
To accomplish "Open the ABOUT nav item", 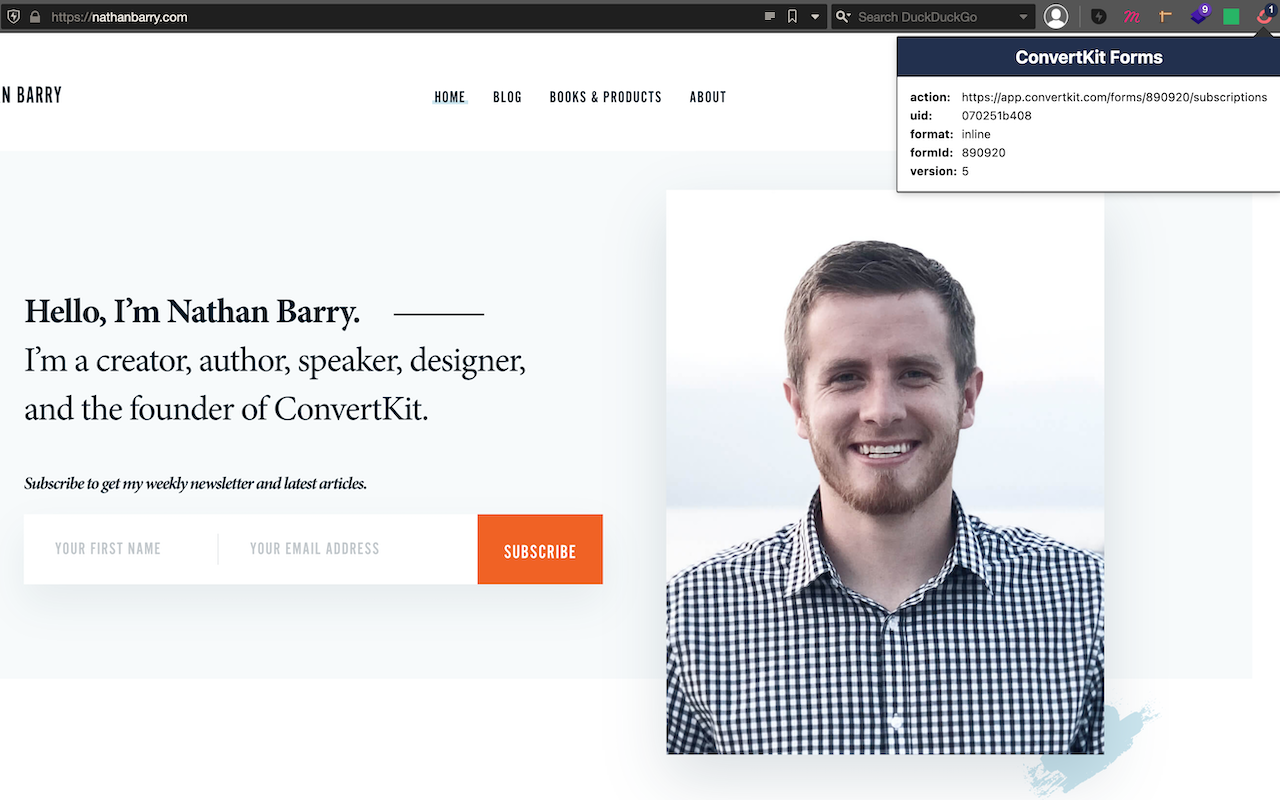I will 708,97.
